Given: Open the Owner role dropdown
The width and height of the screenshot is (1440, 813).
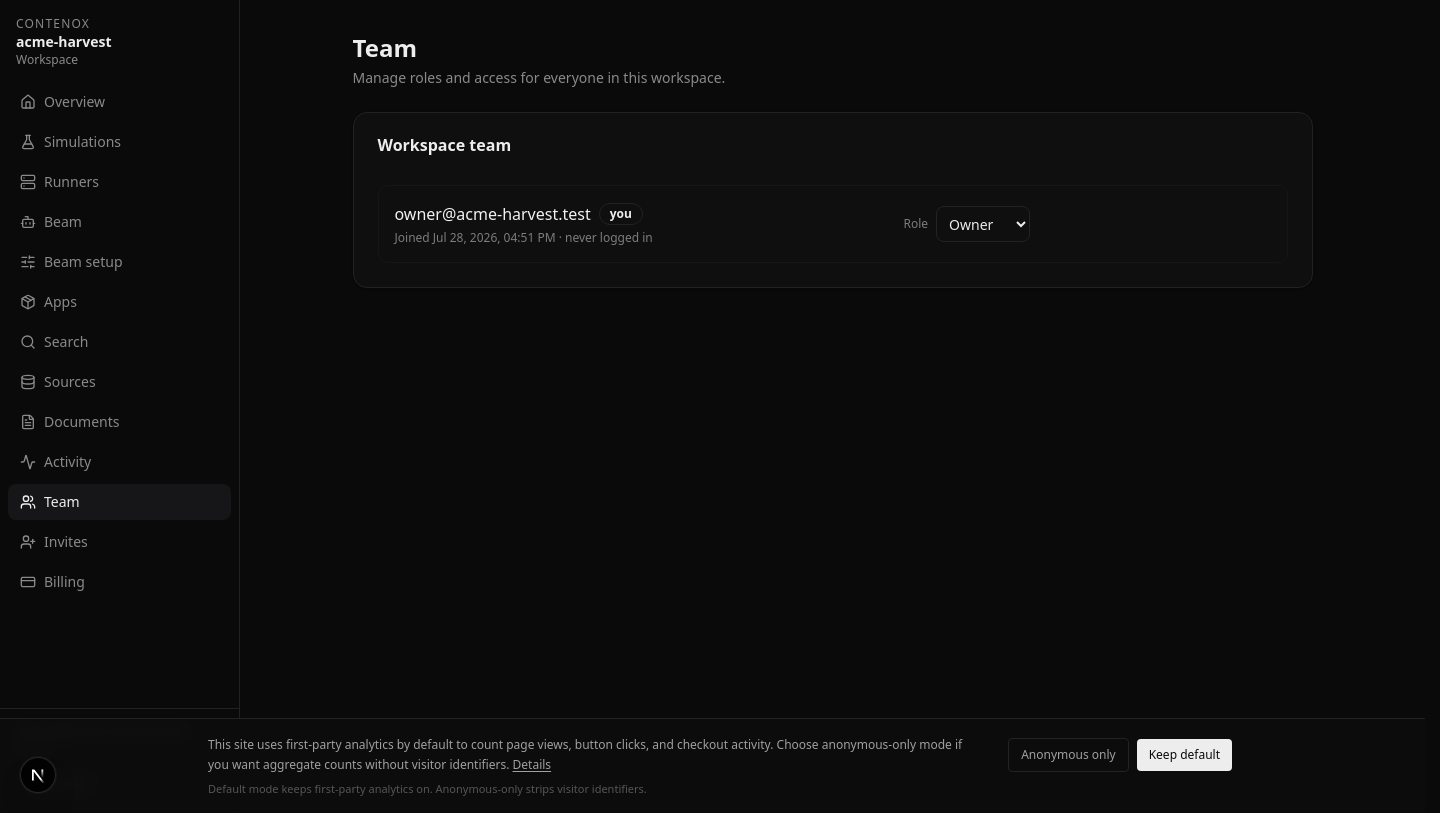Looking at the screenshot, I should tap(982, 224).
